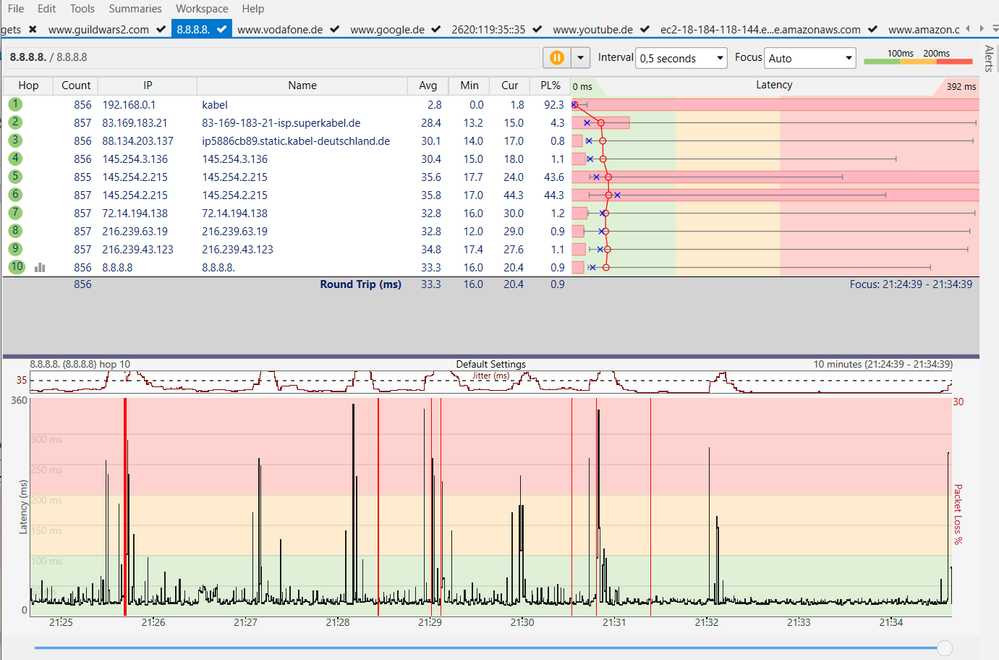Image resolution: width=999 pixels, height=660 pixels.
Task: Open the dropdown arrow beside the pause button
Action: click(580, 58)
